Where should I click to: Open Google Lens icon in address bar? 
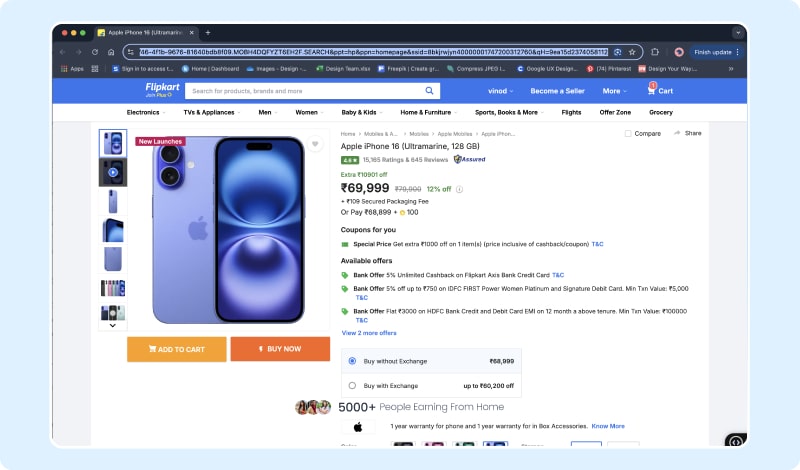tap(617, 52)
